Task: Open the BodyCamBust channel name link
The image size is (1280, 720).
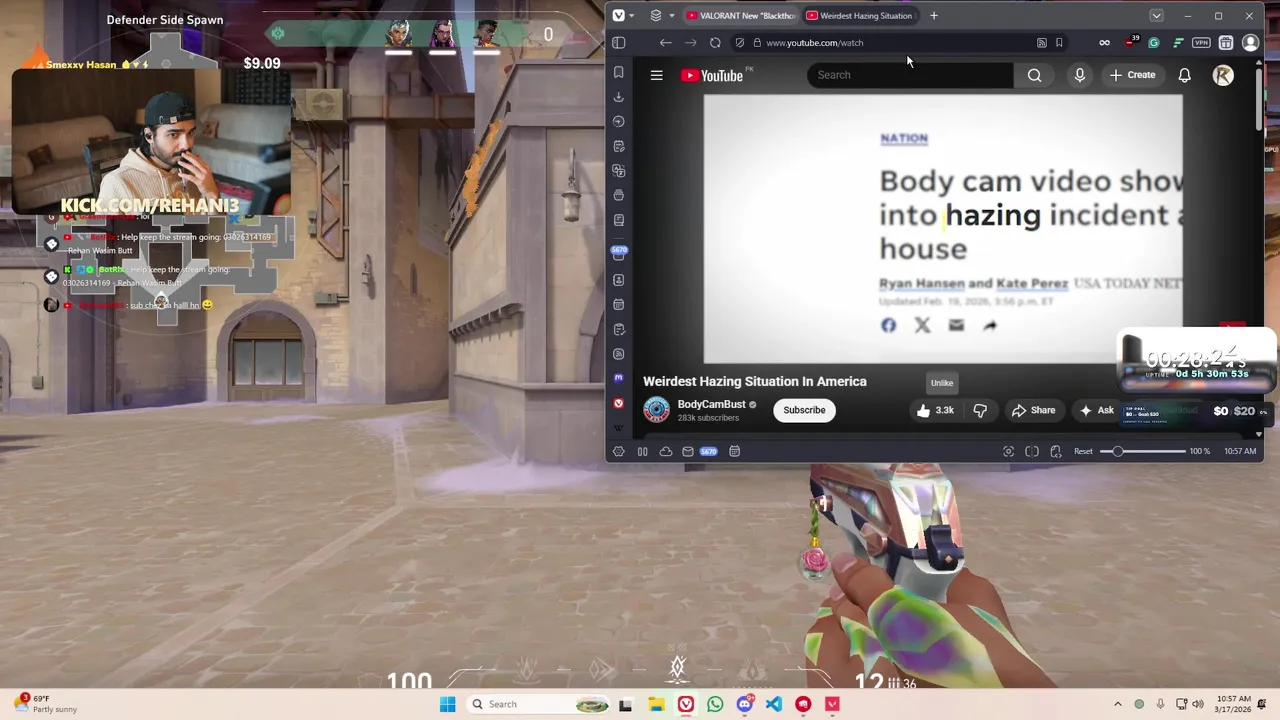Action: (711, 404)
